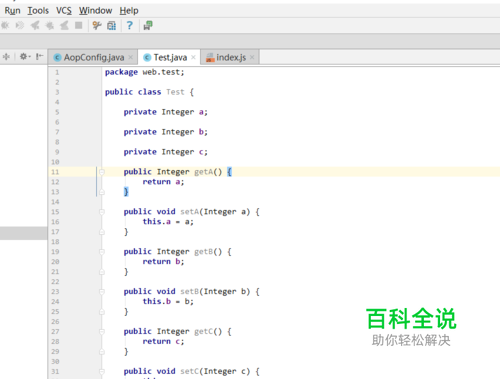Switch to the AopConfig.java tab
This screenshot has height=379, width=500.
94,58
